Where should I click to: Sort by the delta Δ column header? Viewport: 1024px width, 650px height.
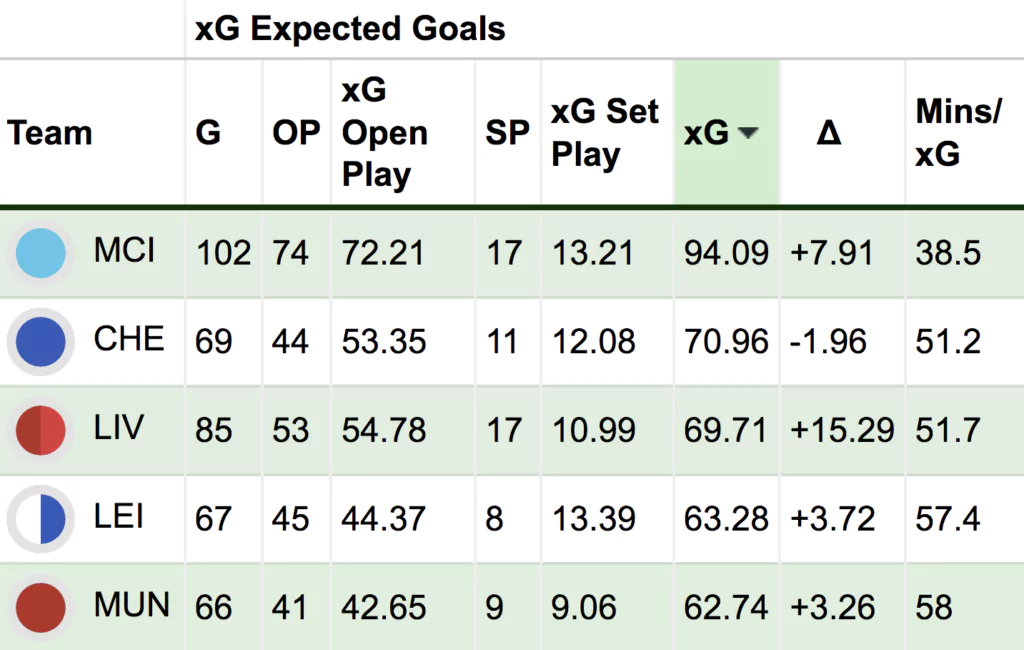tap(828, 133)
